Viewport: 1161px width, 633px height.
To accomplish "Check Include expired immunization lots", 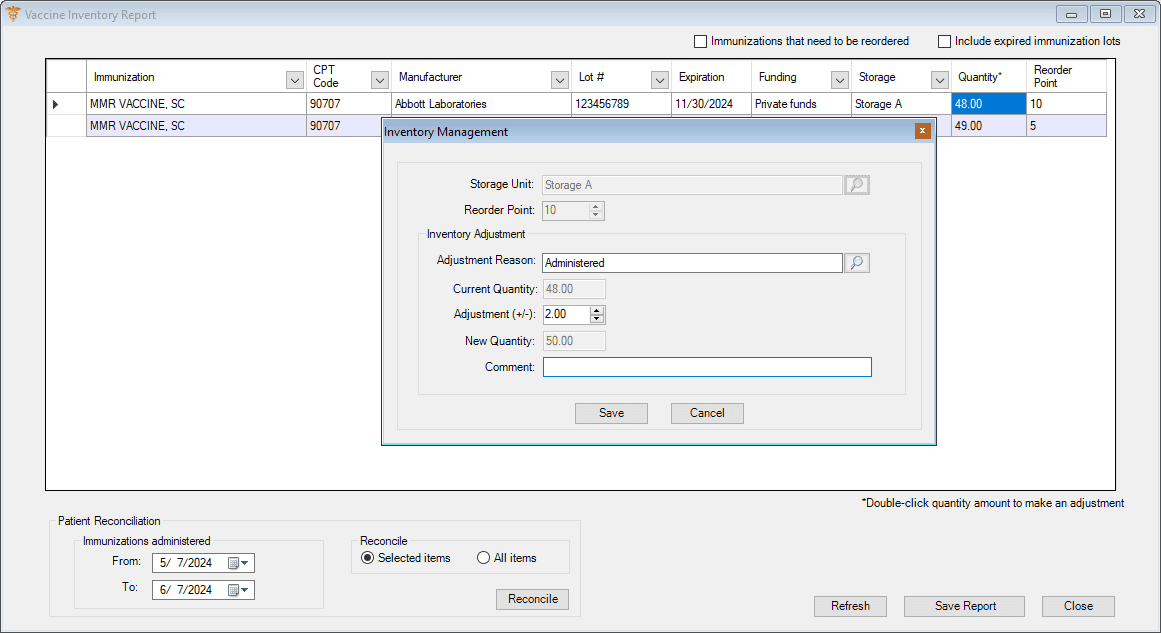I will (944, 42).
